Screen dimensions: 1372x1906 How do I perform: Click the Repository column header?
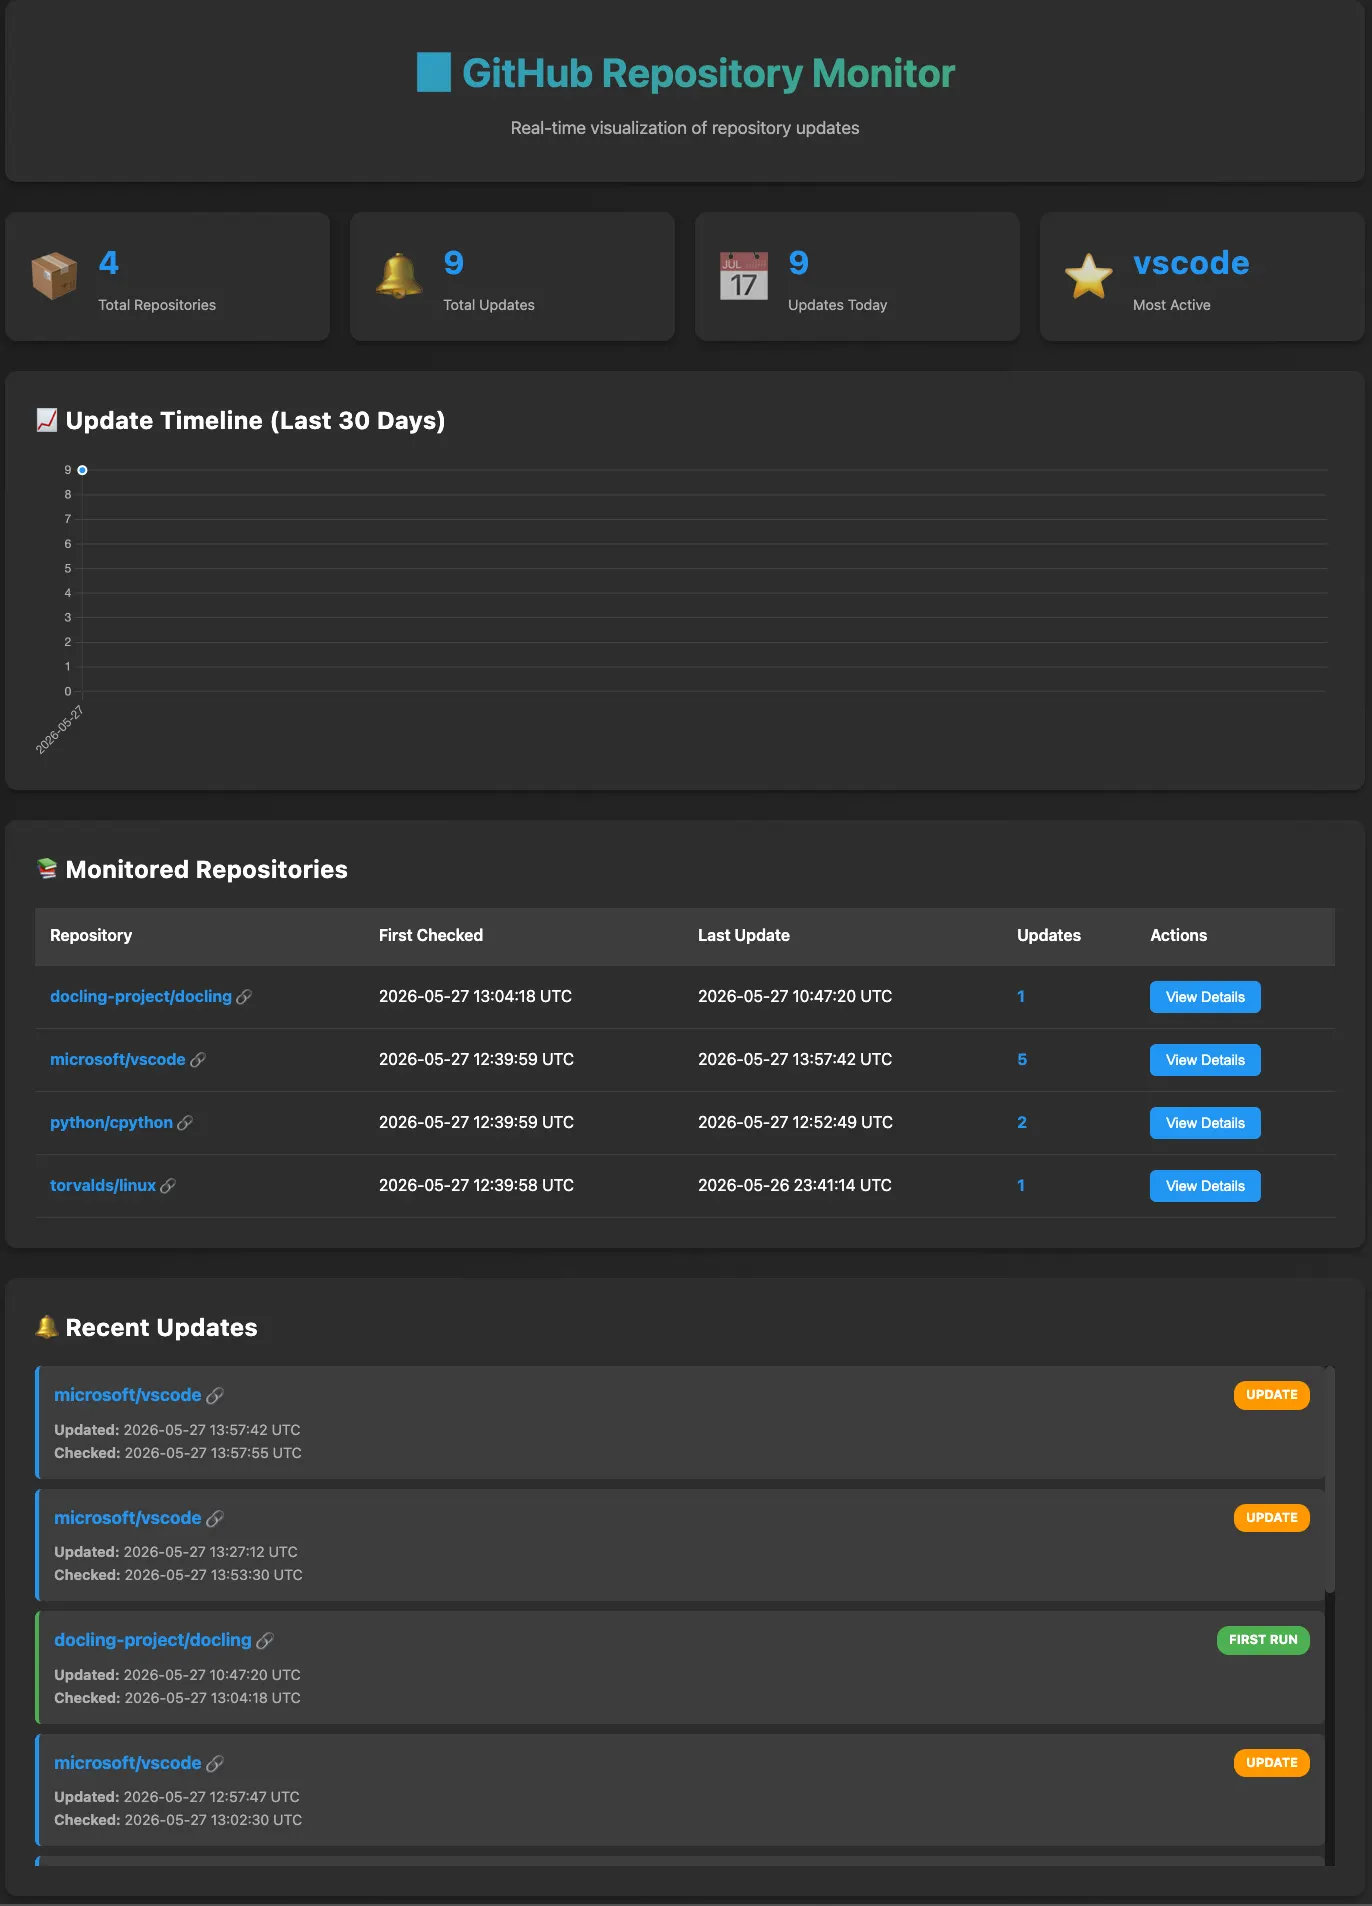91,935
